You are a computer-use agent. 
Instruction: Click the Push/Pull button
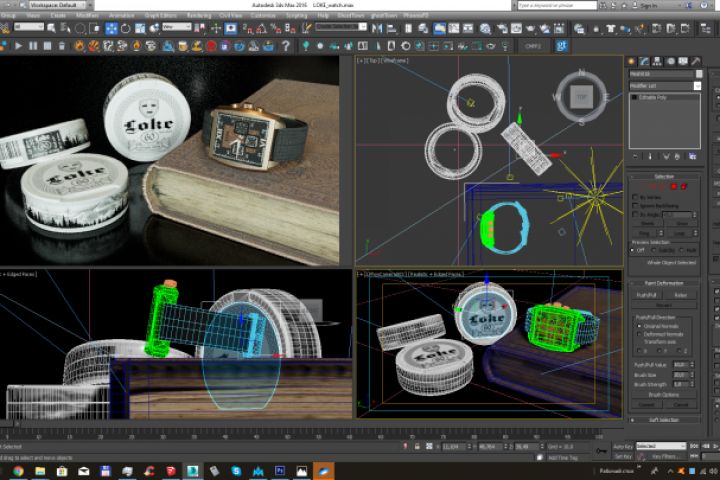point(647,295)
